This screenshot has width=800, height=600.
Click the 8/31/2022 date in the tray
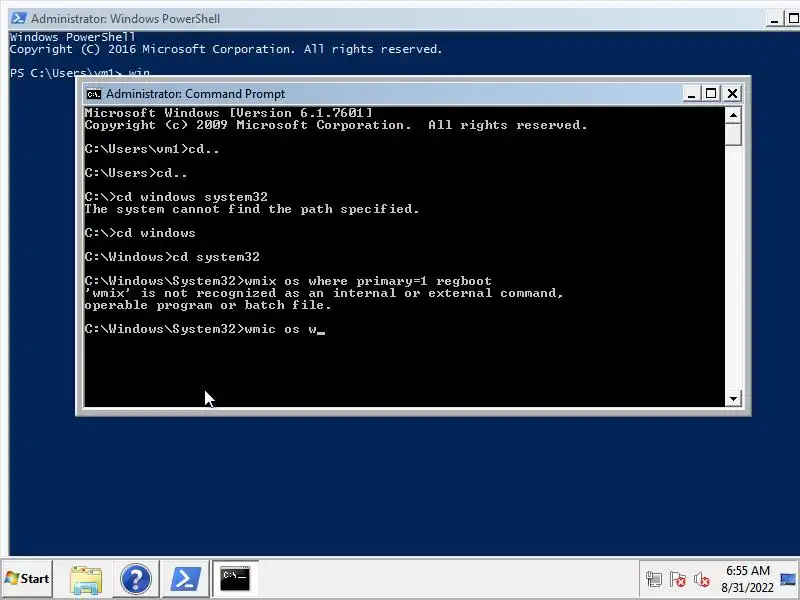click(x=747, y=588)
